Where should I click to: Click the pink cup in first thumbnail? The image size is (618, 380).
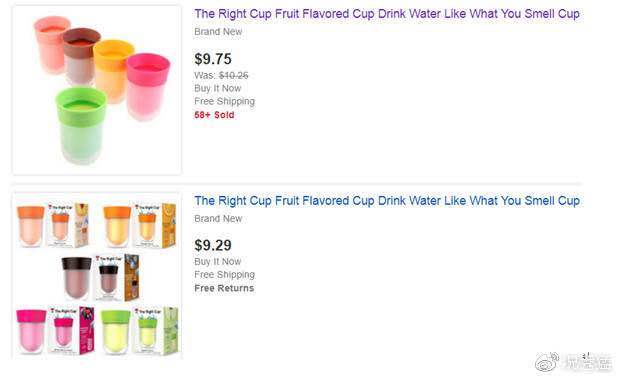click(148, 86)
